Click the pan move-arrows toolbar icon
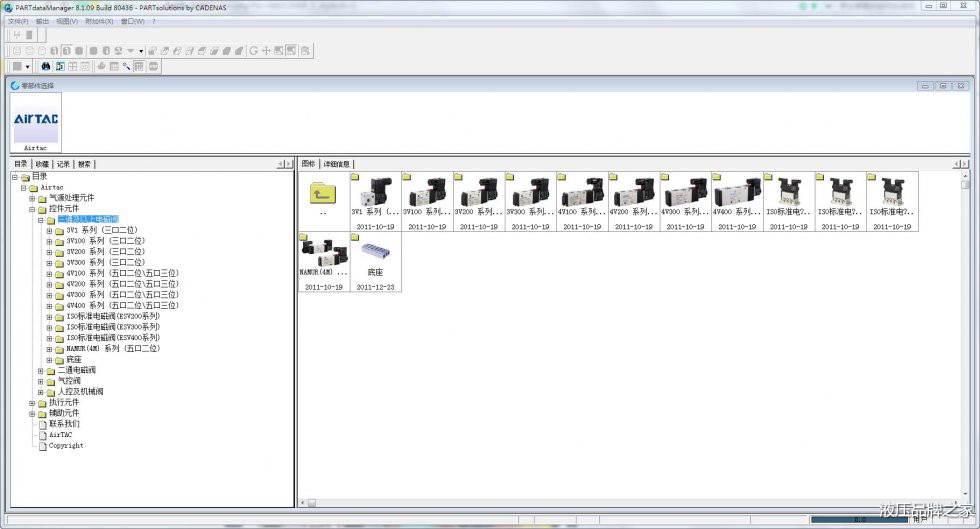The width and height of the screenshot is (980, 529). coord(266,50)
